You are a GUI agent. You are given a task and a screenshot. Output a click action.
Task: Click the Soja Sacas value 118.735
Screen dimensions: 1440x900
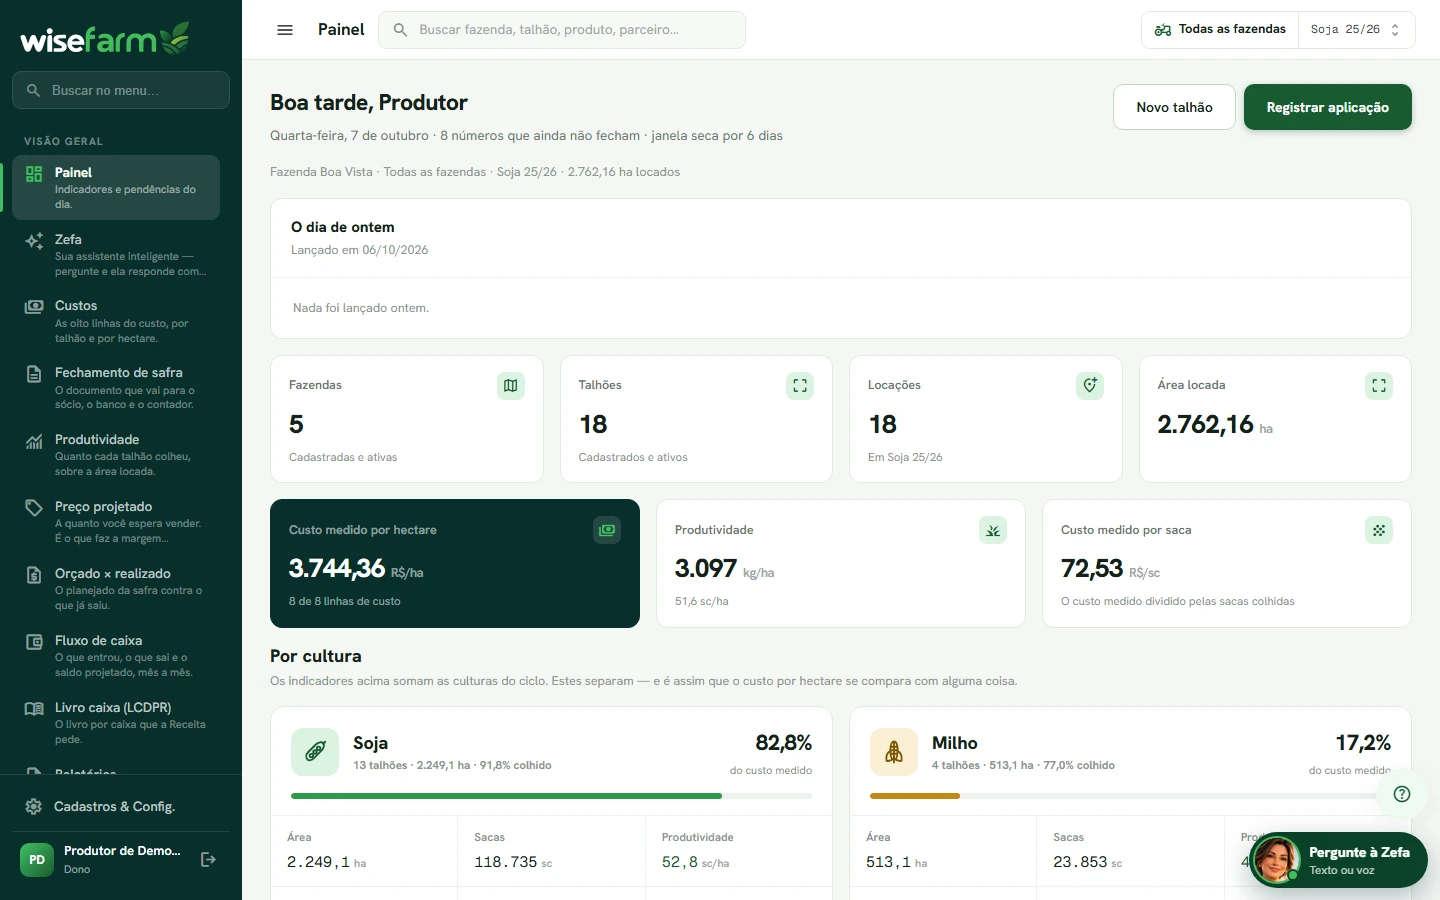click(x=506, y=862)
